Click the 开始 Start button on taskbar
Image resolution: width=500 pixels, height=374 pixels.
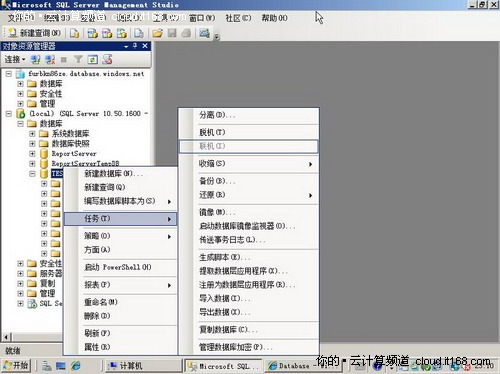[16, 366]
